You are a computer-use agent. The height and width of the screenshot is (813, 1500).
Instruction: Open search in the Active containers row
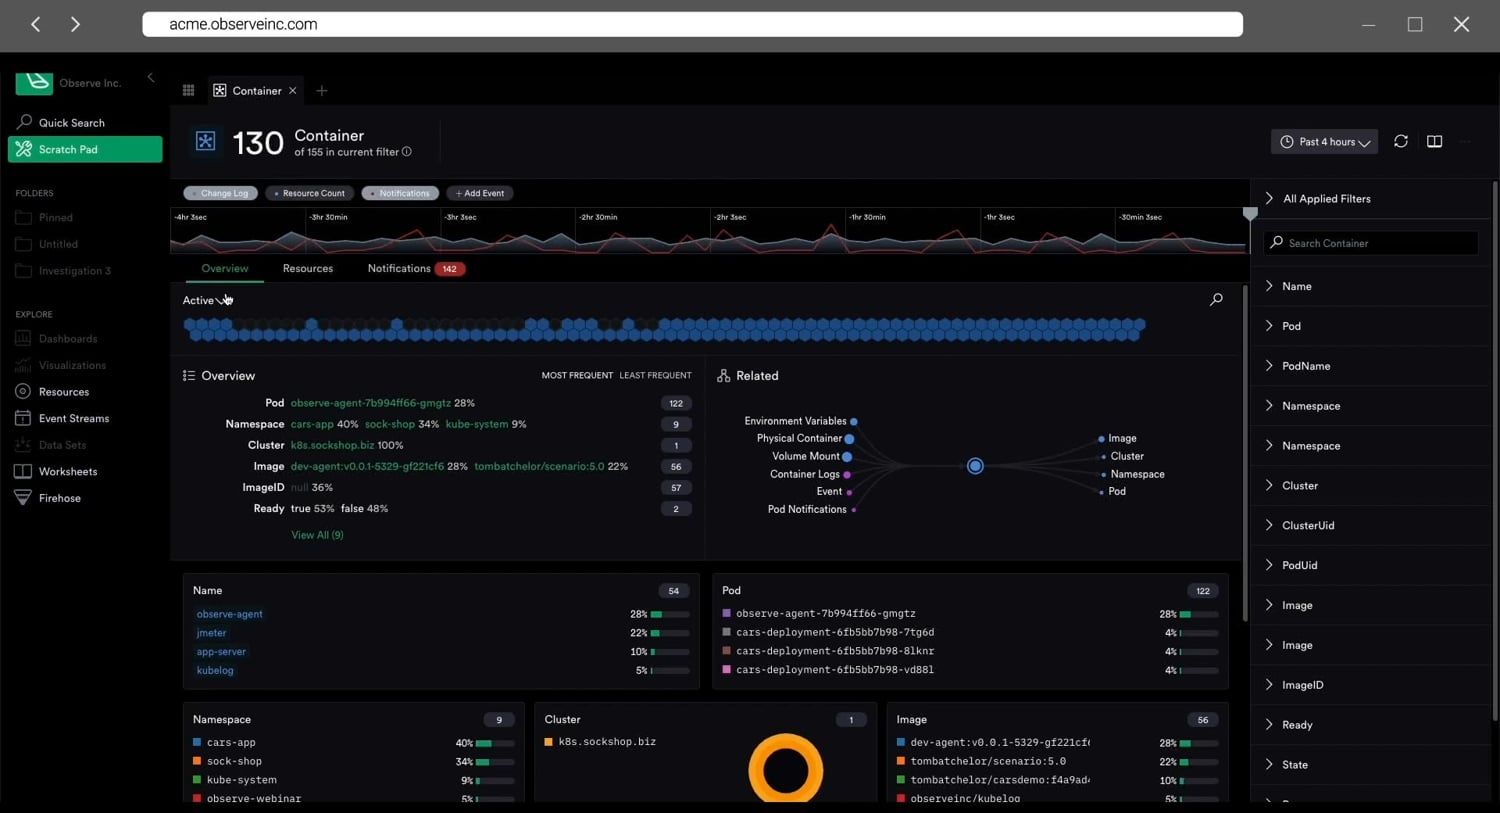(1216, 299)
